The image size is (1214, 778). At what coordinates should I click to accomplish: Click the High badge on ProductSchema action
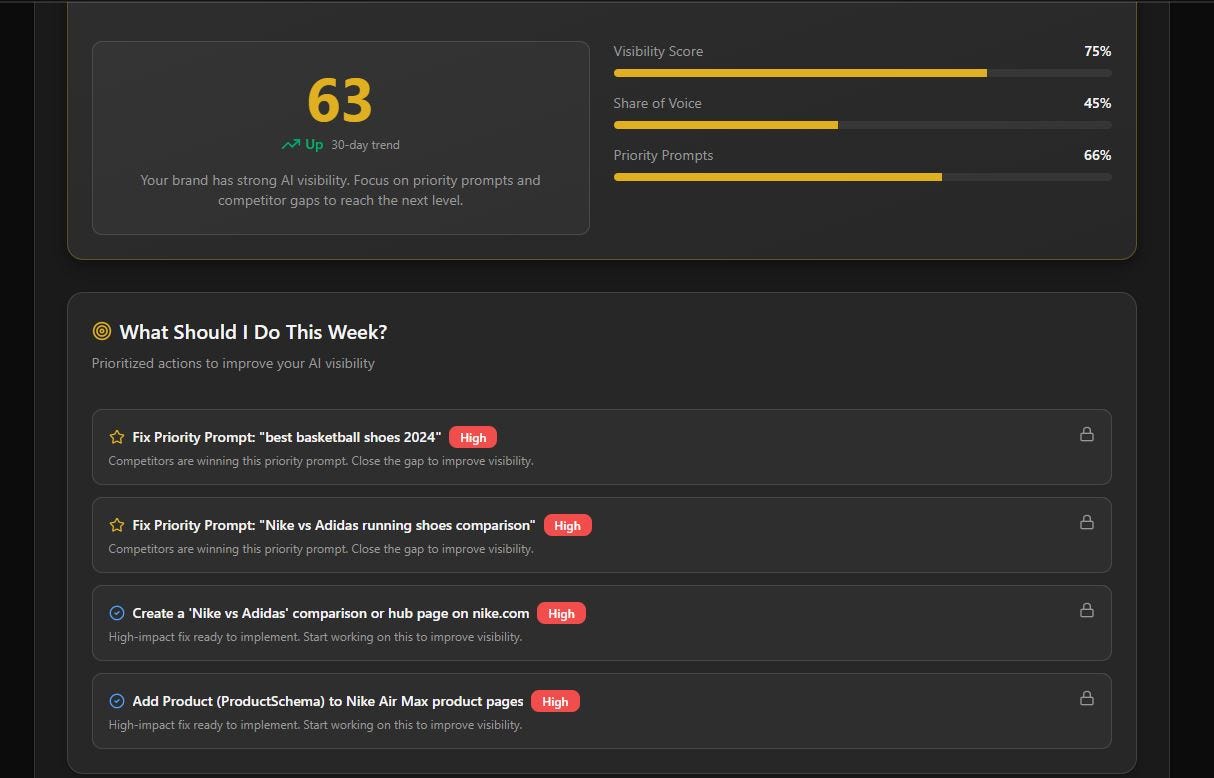[555, 701]
